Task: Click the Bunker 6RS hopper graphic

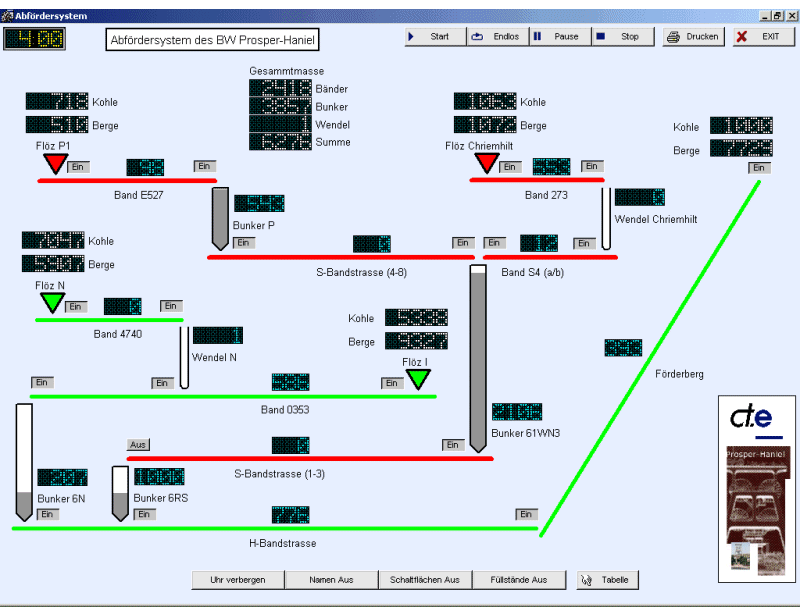Action: click(120, 494)
